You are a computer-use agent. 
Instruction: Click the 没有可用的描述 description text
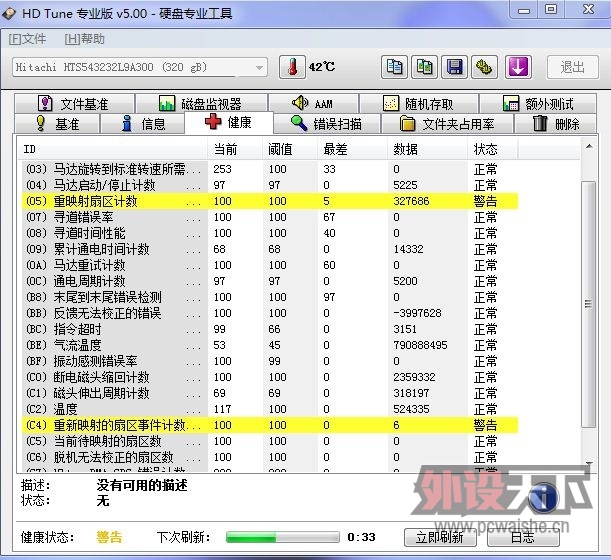coord(142,485)
